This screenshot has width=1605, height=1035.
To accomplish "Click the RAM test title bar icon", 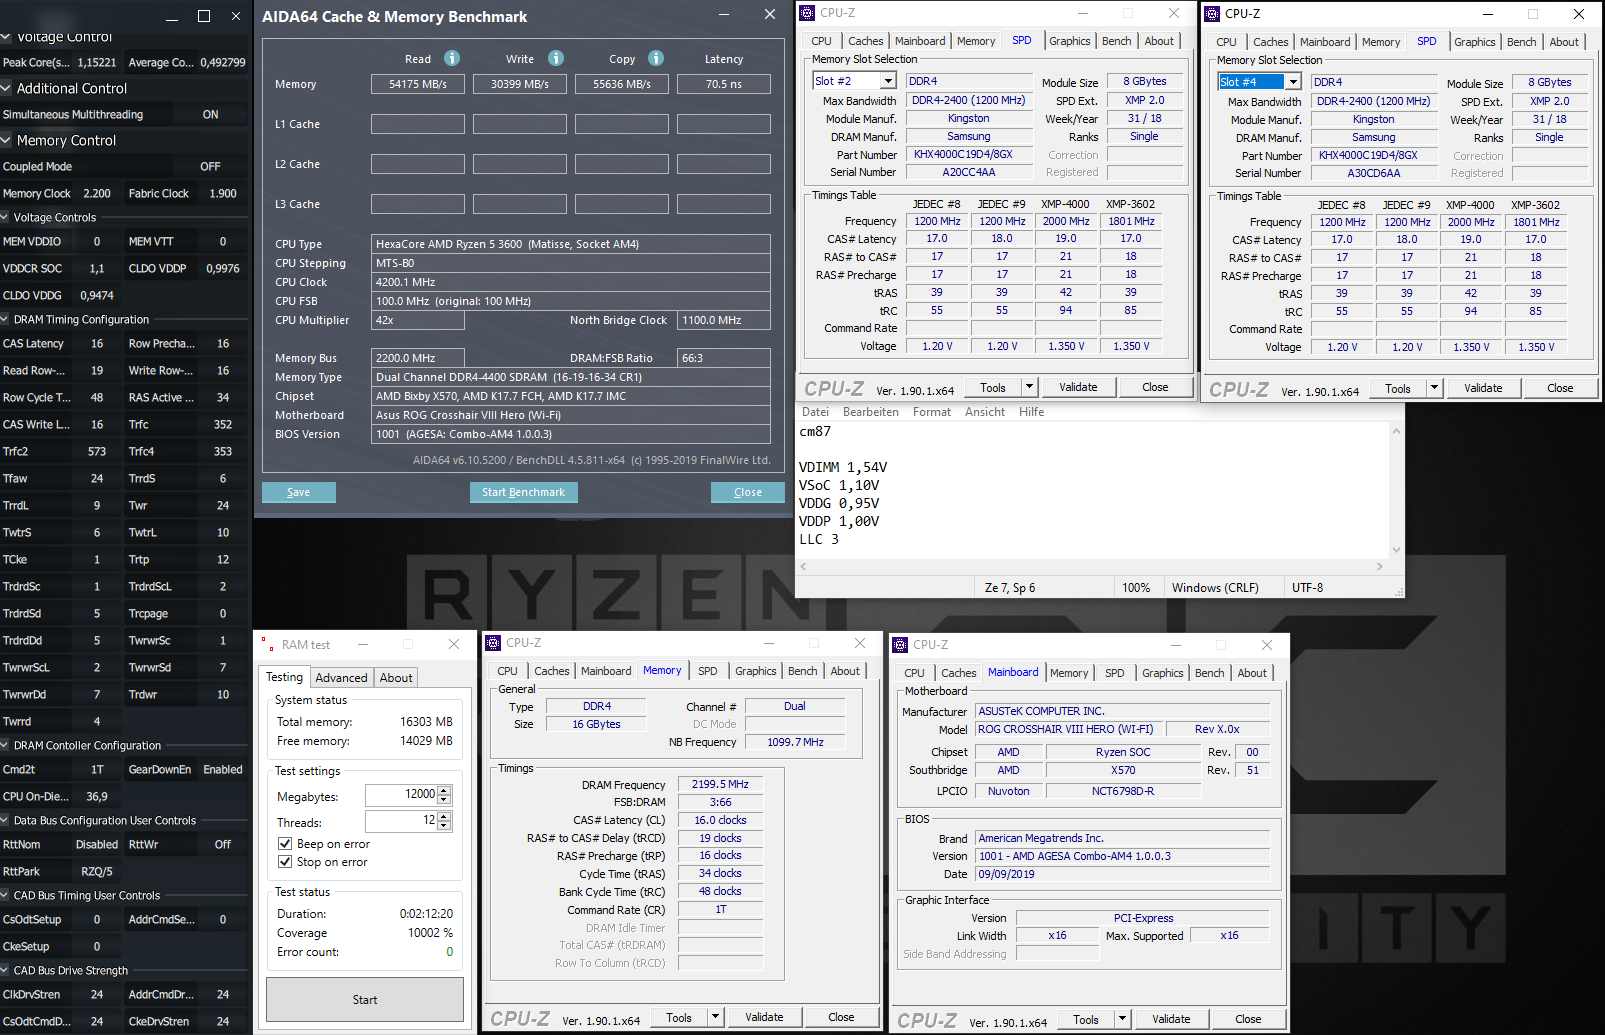I will 267,644.
